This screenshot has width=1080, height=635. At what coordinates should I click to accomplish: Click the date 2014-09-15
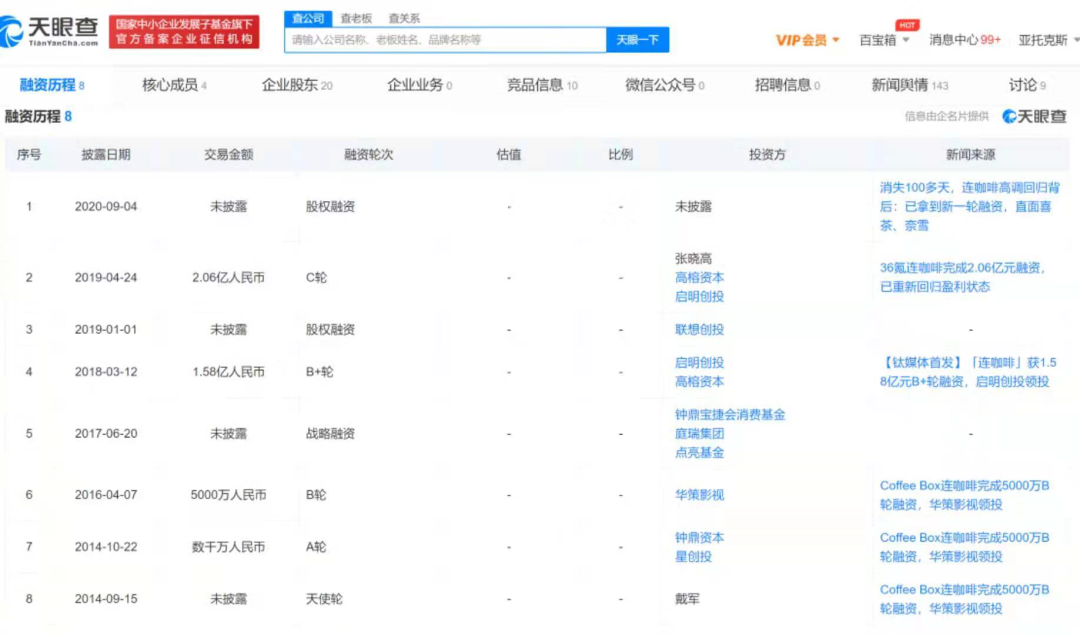pos(106,599)
